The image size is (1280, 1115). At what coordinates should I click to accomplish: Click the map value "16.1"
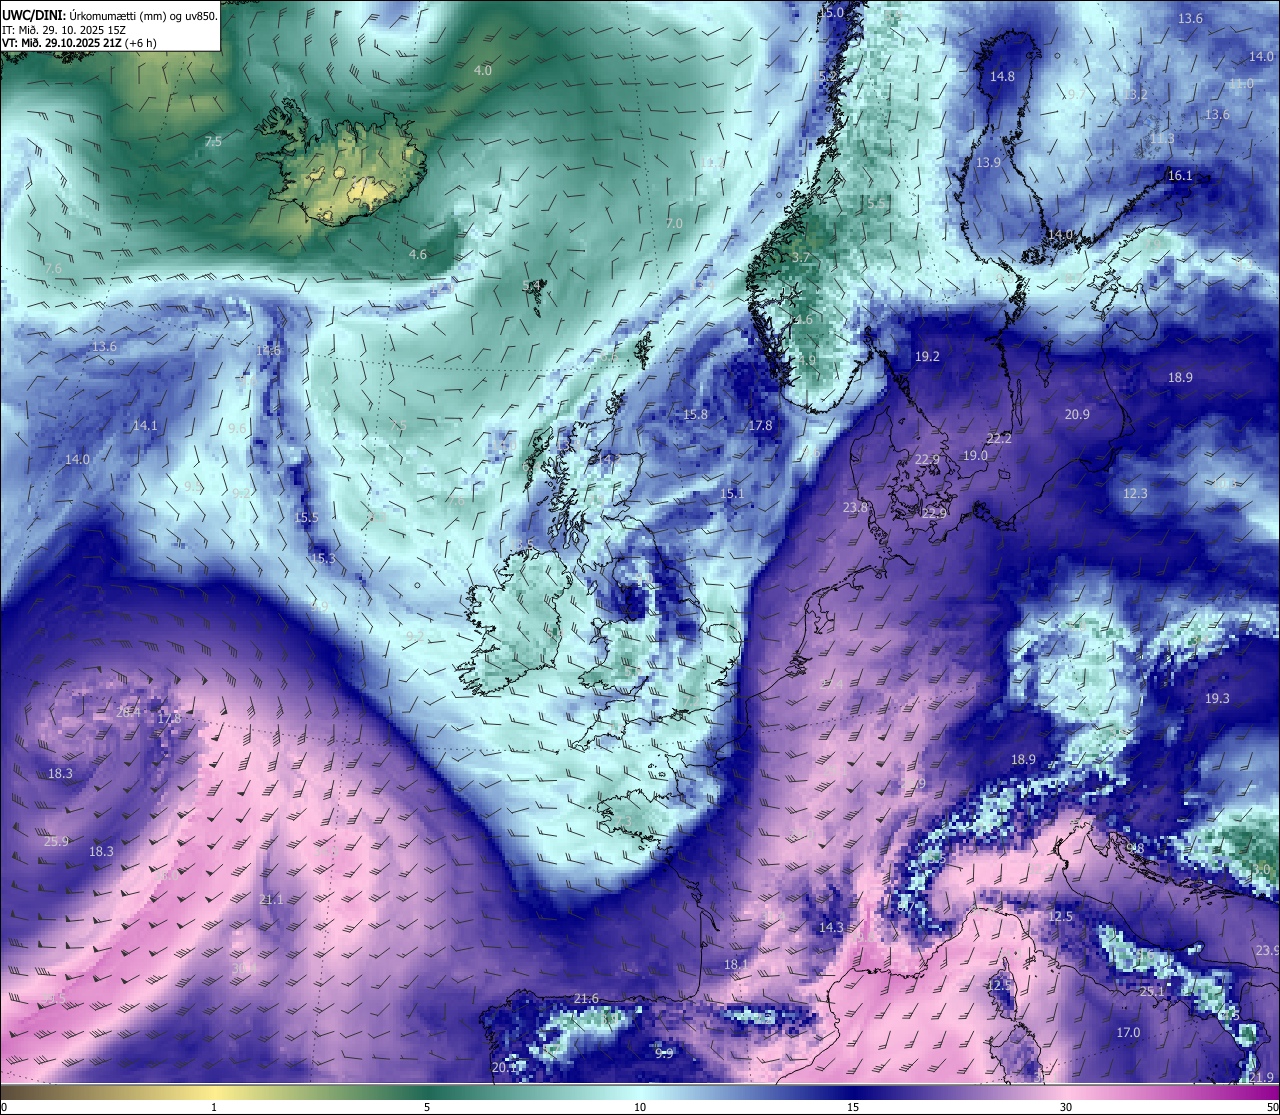point(1180,176)
